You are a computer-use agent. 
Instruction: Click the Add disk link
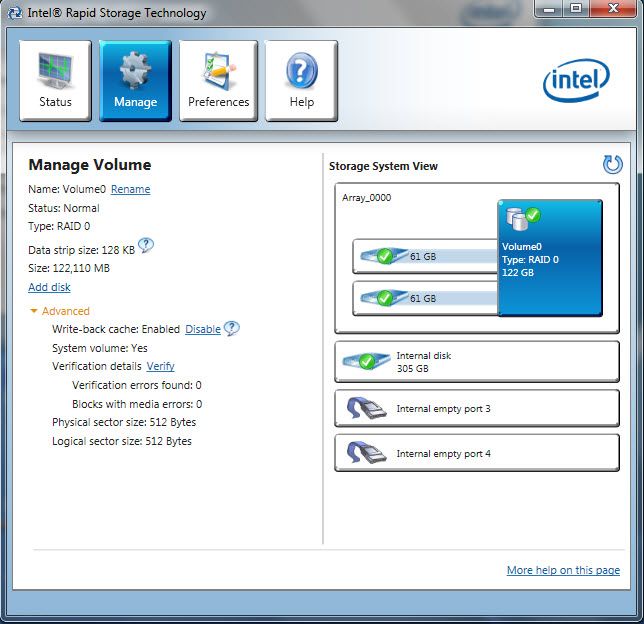(x=49, y=287)
